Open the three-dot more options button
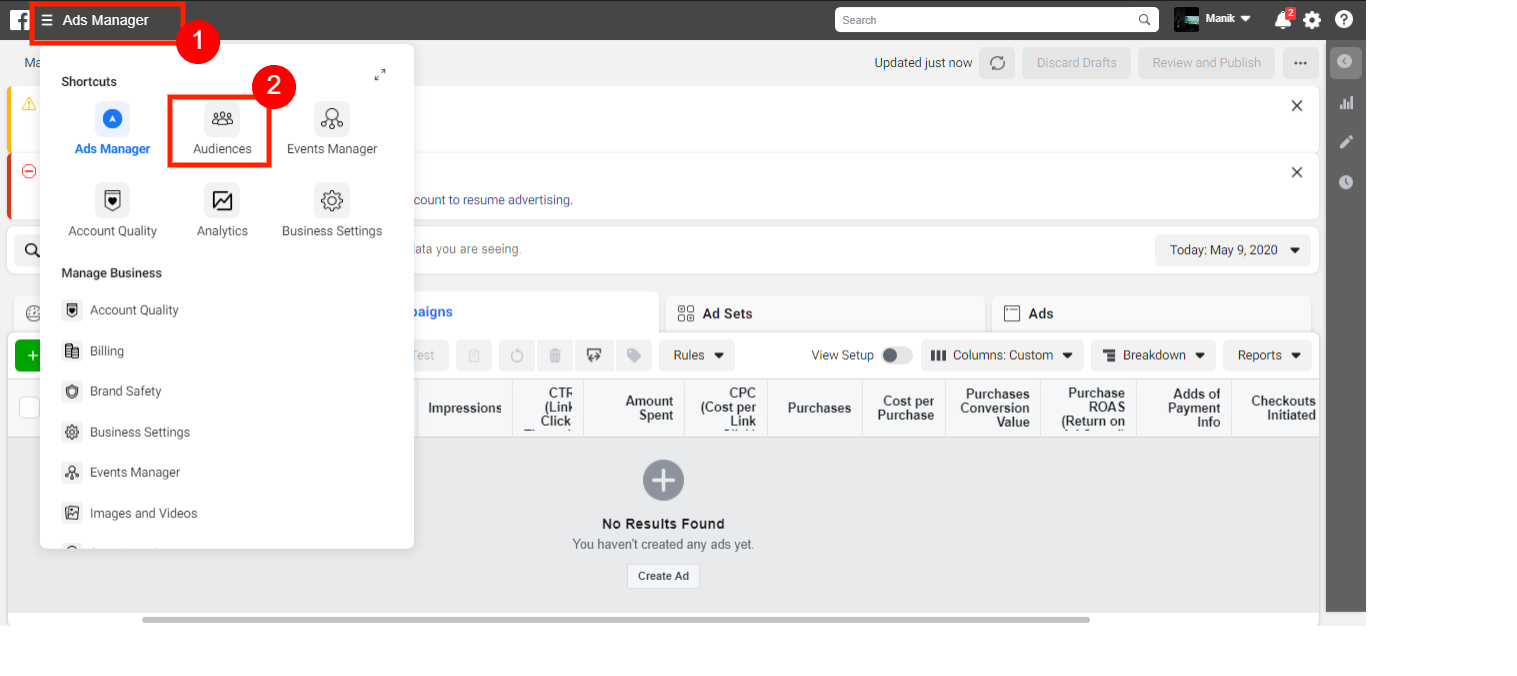 coord(1300,63)
